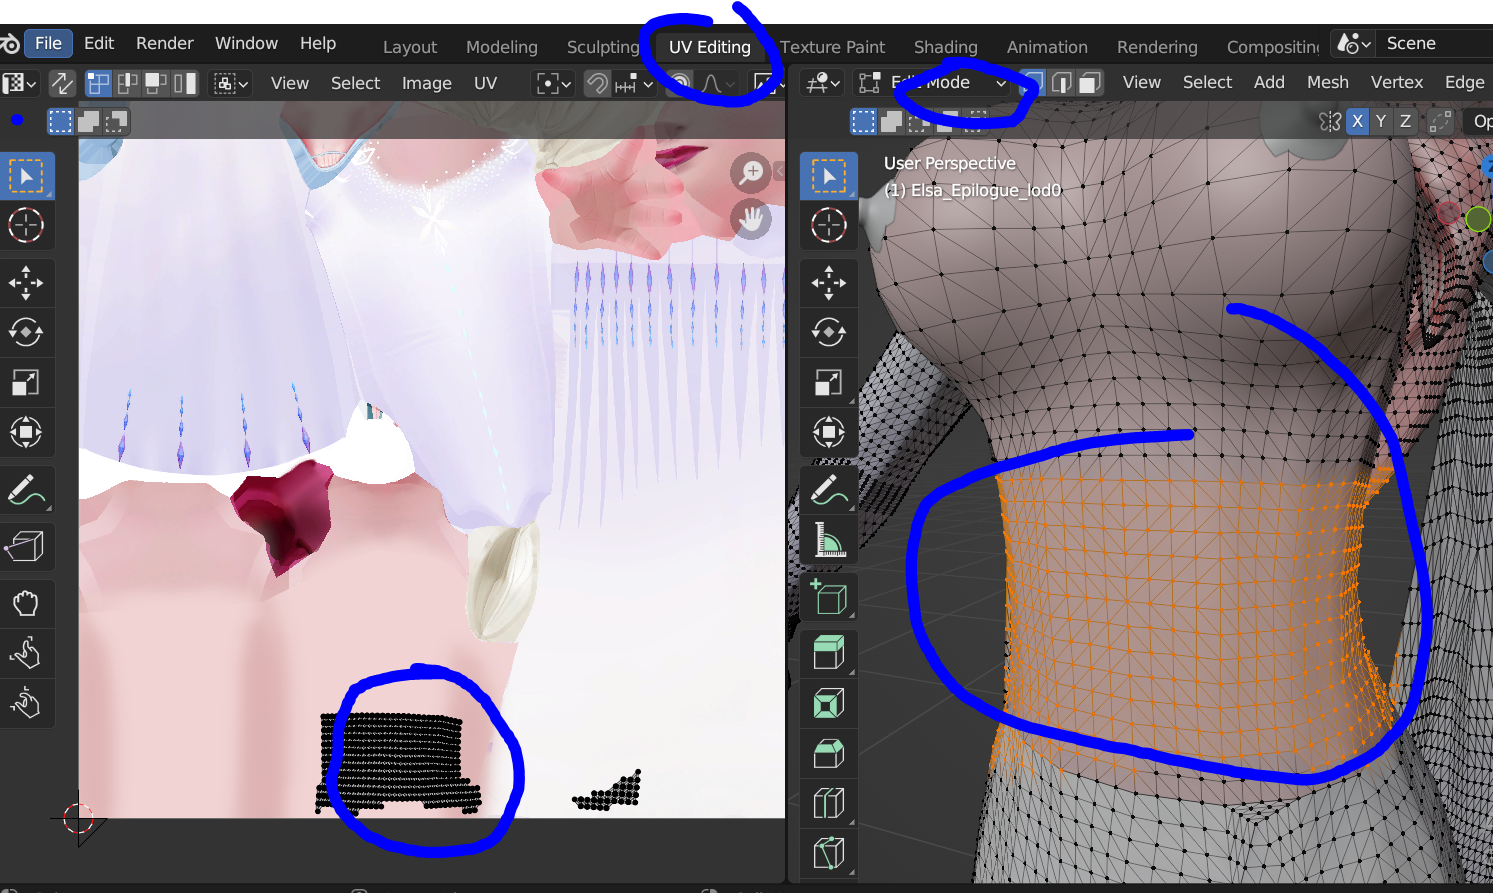The image size is (1493, 893).
Task: Open the File menu
Action: pos(48,43)
